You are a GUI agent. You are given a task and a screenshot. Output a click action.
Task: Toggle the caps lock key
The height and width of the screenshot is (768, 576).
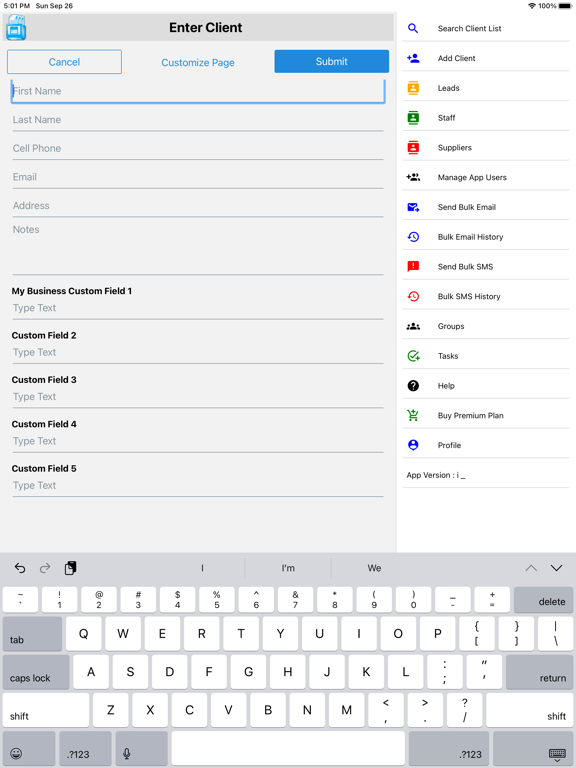(36, 672)
